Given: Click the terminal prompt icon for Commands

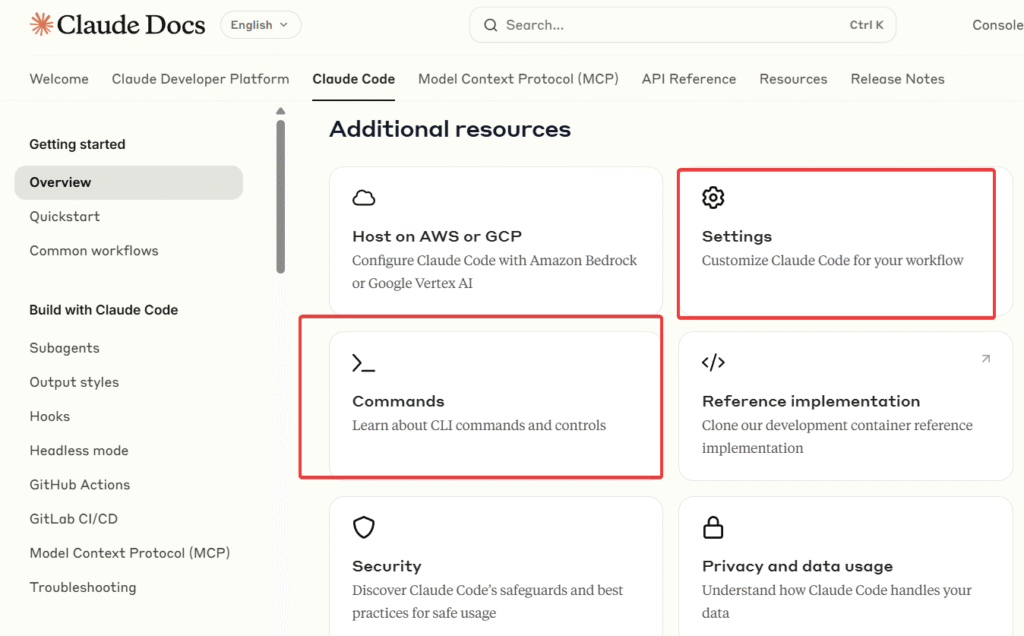Looking at the screenshot, I should click(x=364, y=363).
